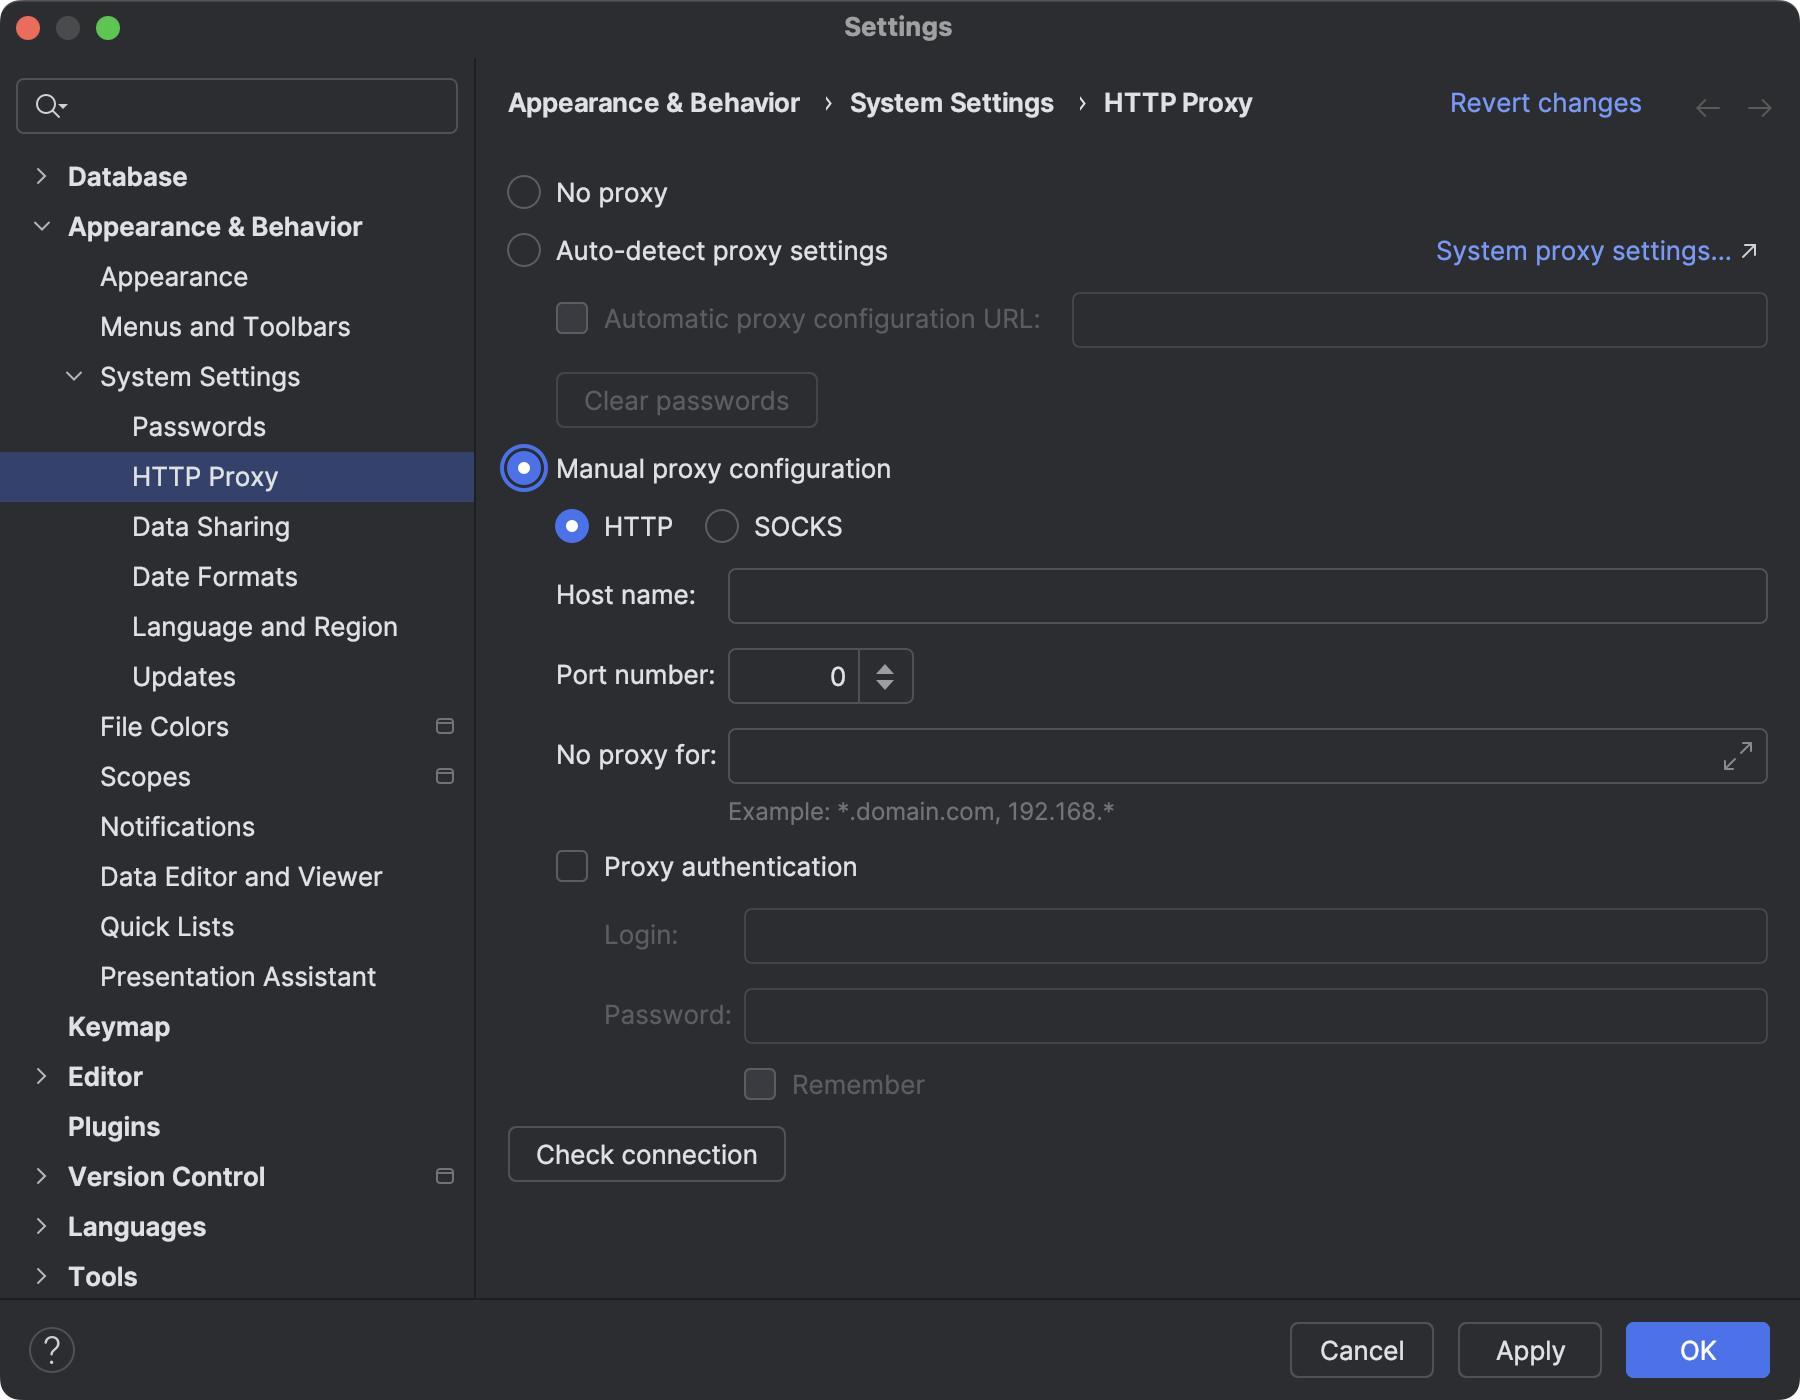Open the System proxy settings link

pyautogui.click(x=1583, y=251)
